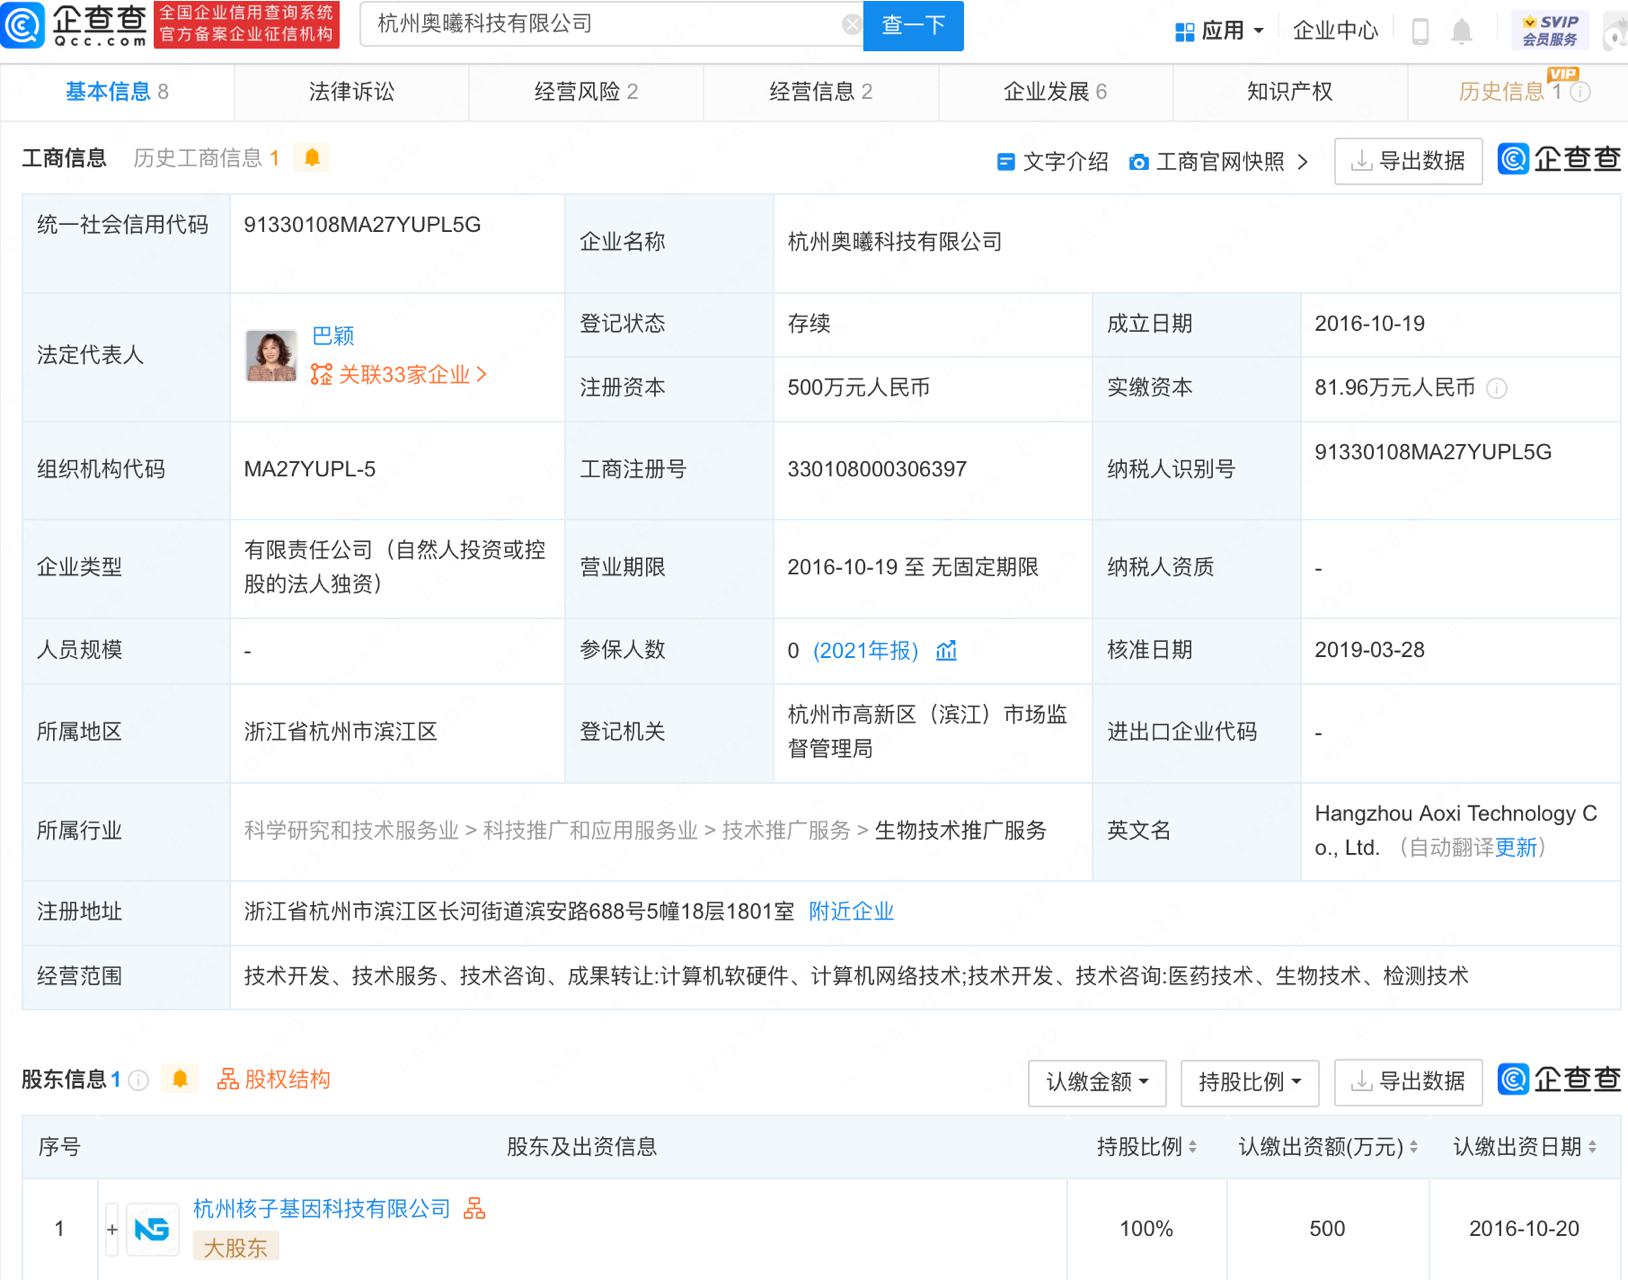
Task: Click 企查查 logo in 股东信息 section
Action: [x=1559, y=1079]
